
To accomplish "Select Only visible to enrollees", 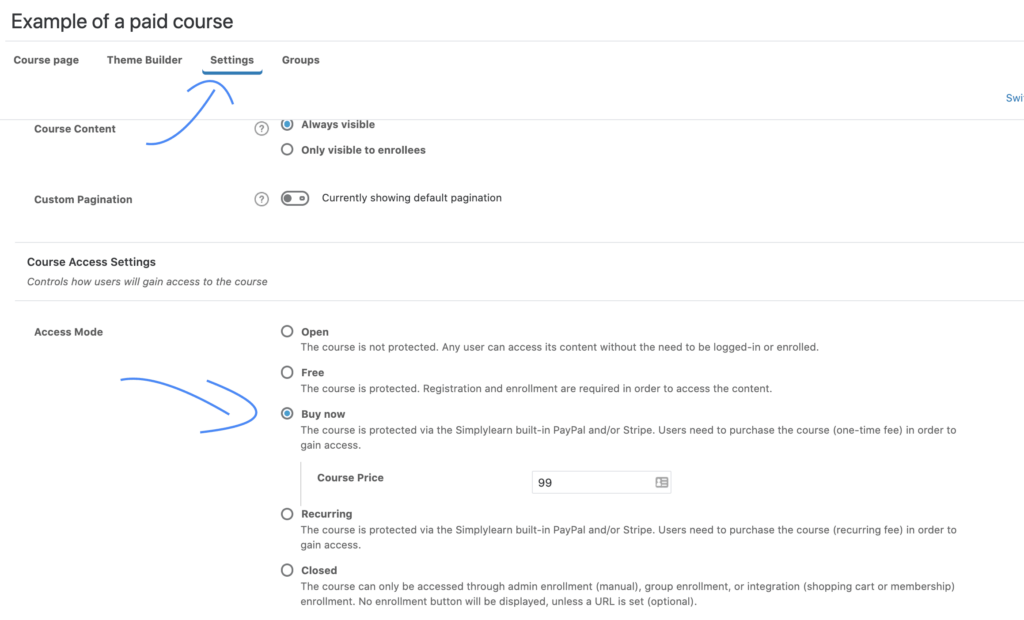I will (x=288, y=150).
